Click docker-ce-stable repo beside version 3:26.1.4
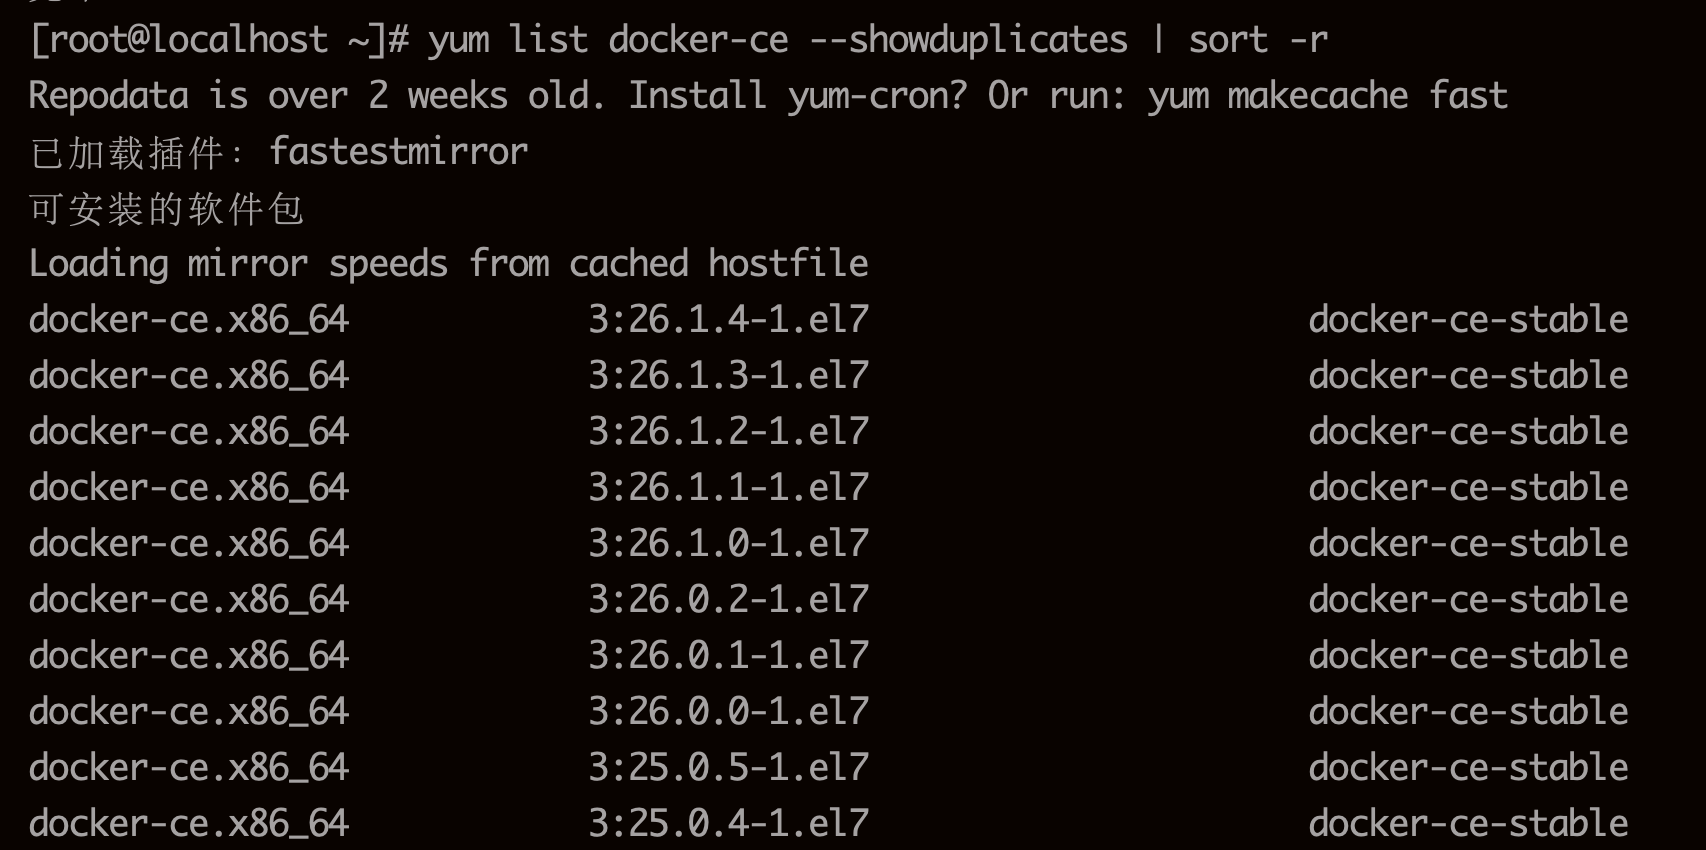This screenshot has width=1706, height=850. (1468, 320)
